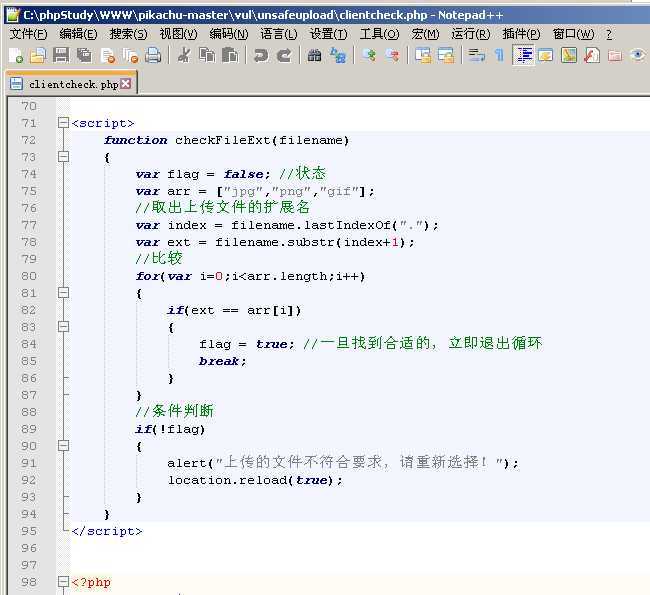Viewport: 650px width, 595px height.
Task: Click the alert() call on line 91
Action: tap(343, 463)
